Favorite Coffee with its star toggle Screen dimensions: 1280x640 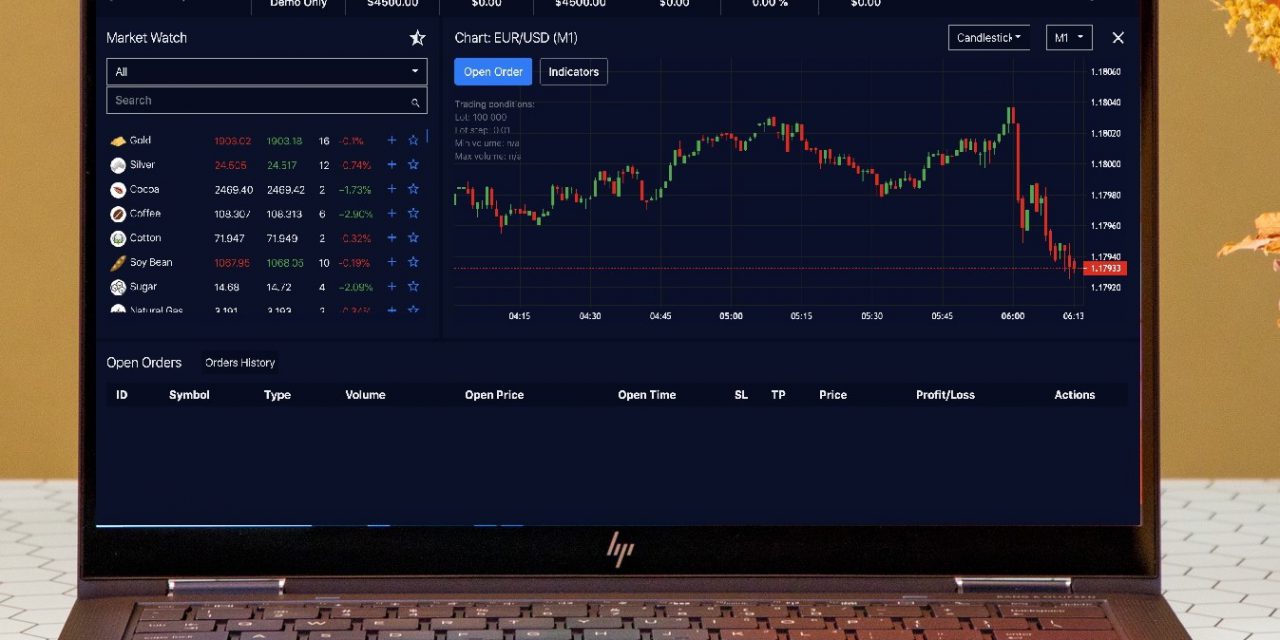pos(413,214)
